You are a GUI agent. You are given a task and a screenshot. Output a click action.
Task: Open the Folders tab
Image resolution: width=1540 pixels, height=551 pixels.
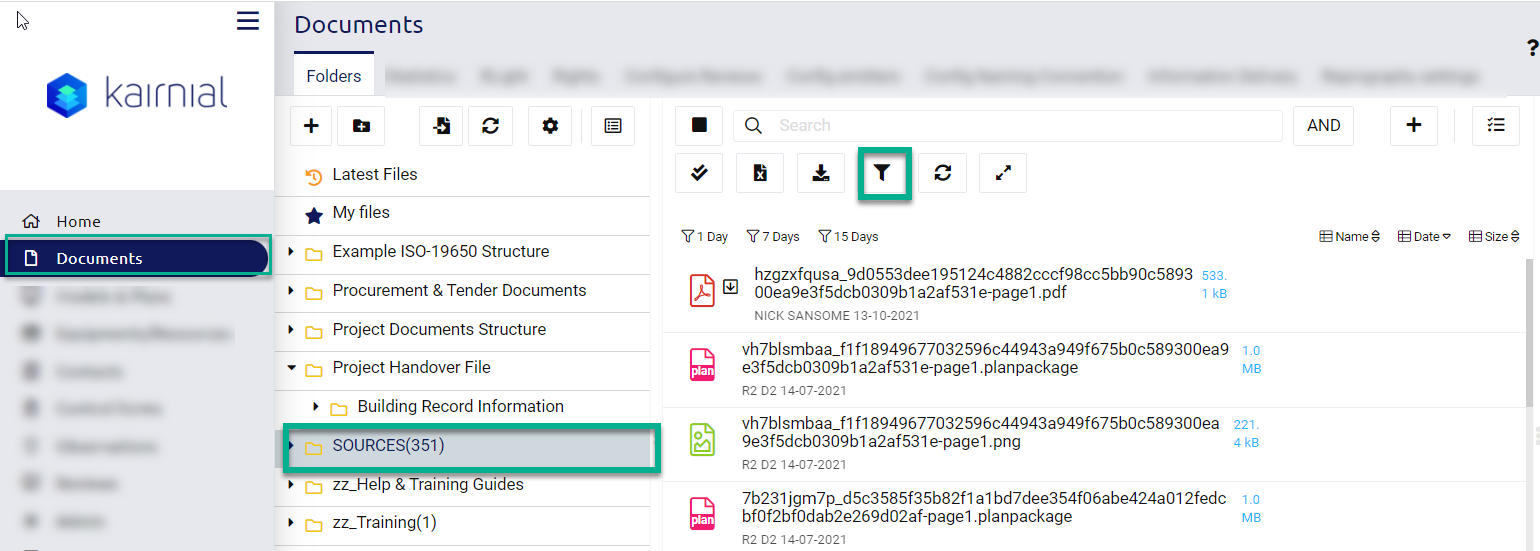(333, 76)
